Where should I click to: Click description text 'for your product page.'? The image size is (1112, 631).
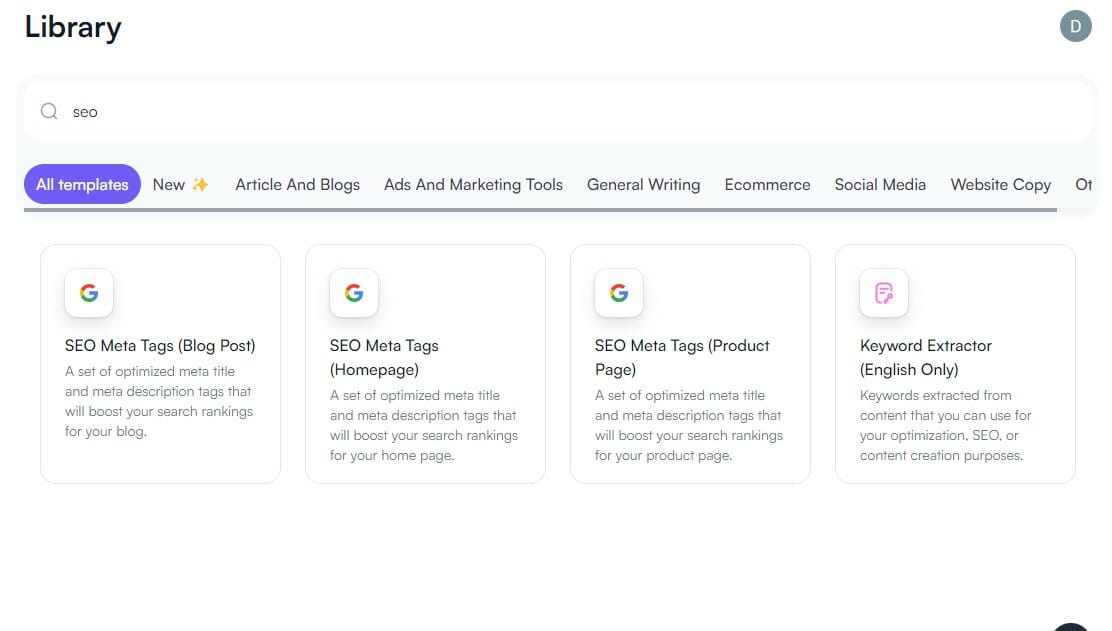coord(663,455)
